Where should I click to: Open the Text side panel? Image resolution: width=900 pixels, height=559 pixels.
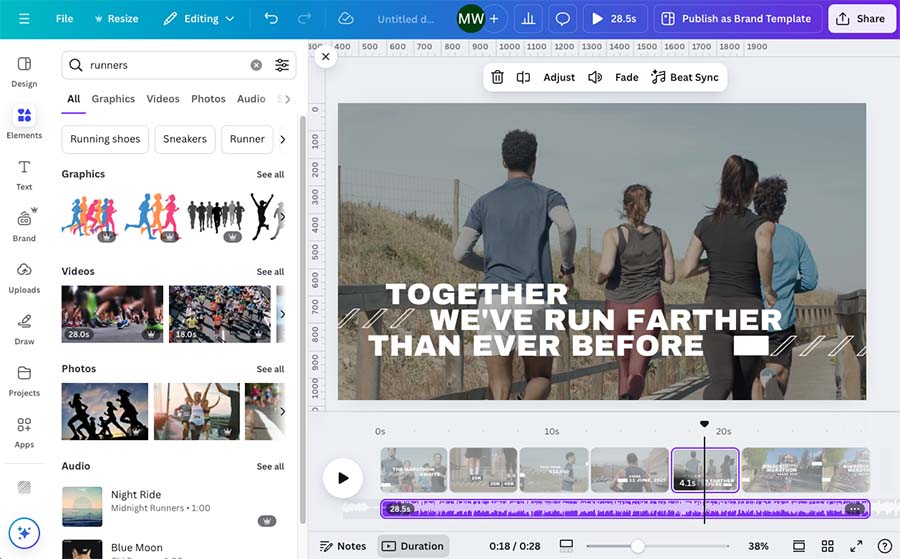pyautogui.click(x=24, y=174)
